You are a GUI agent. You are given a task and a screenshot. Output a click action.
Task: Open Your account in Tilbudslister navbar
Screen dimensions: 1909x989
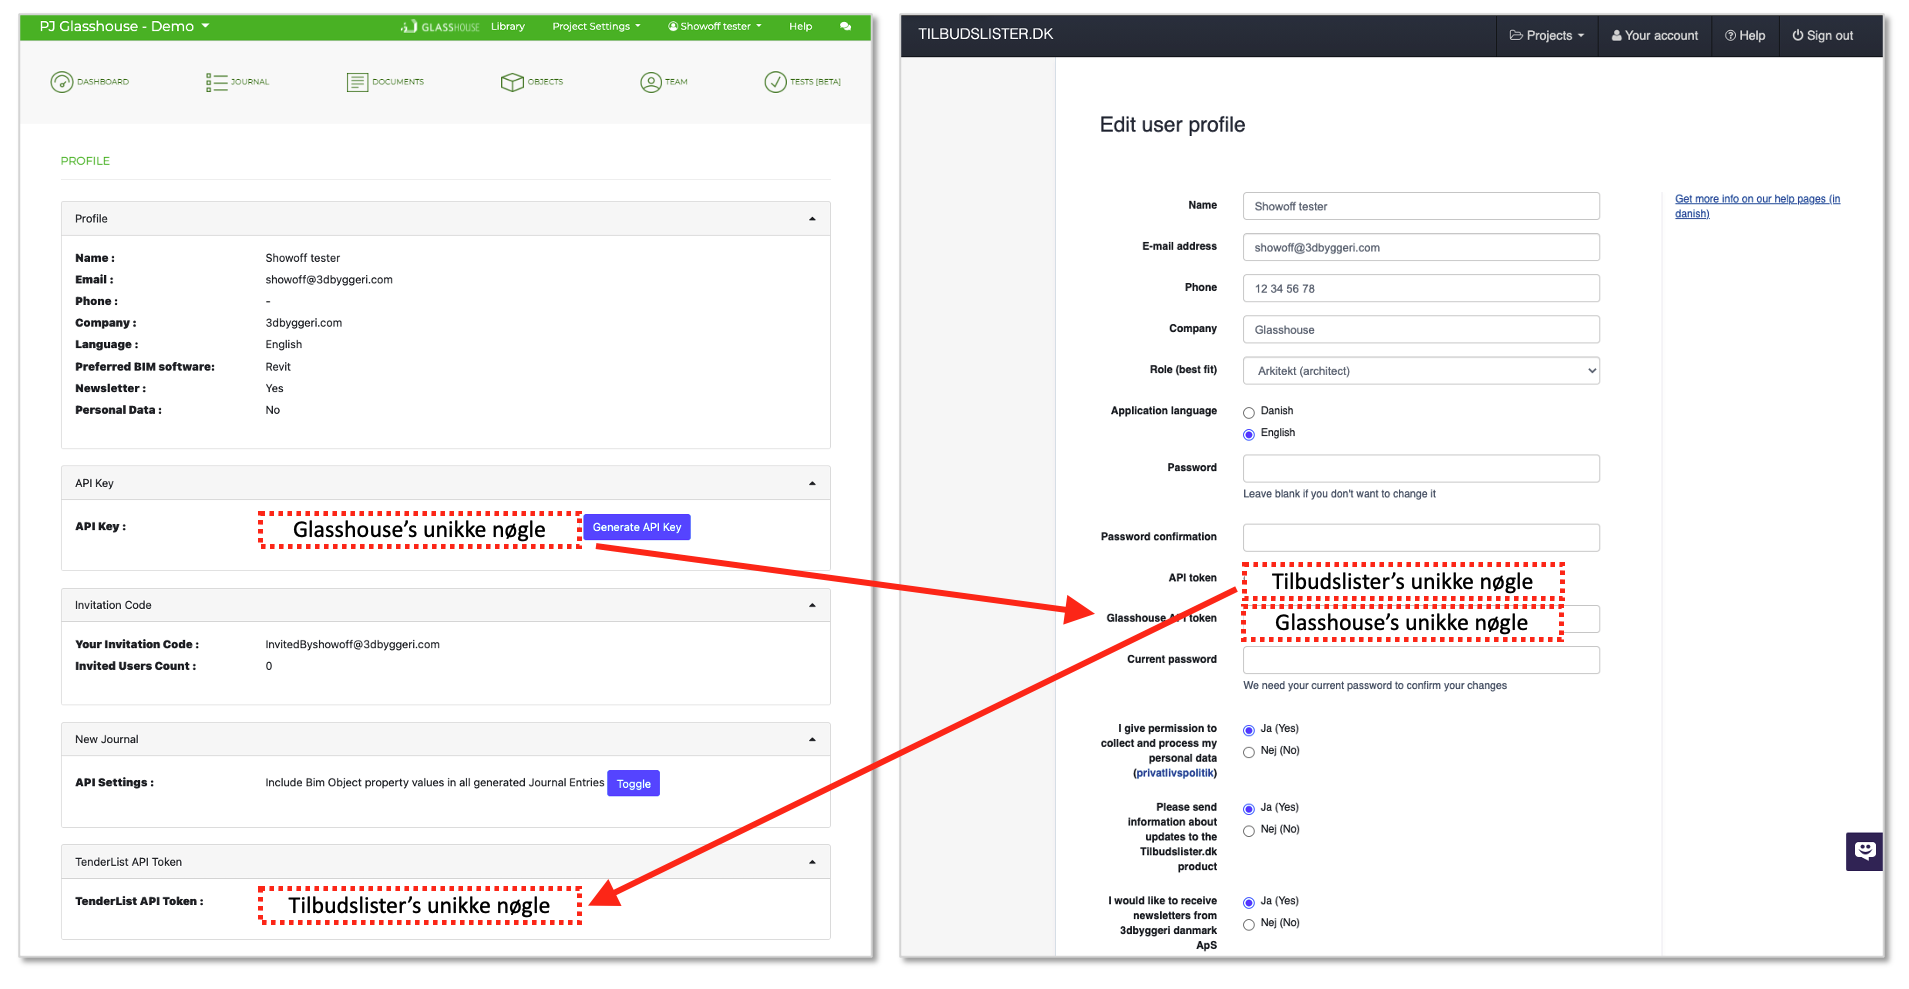tap(1655, 35)
